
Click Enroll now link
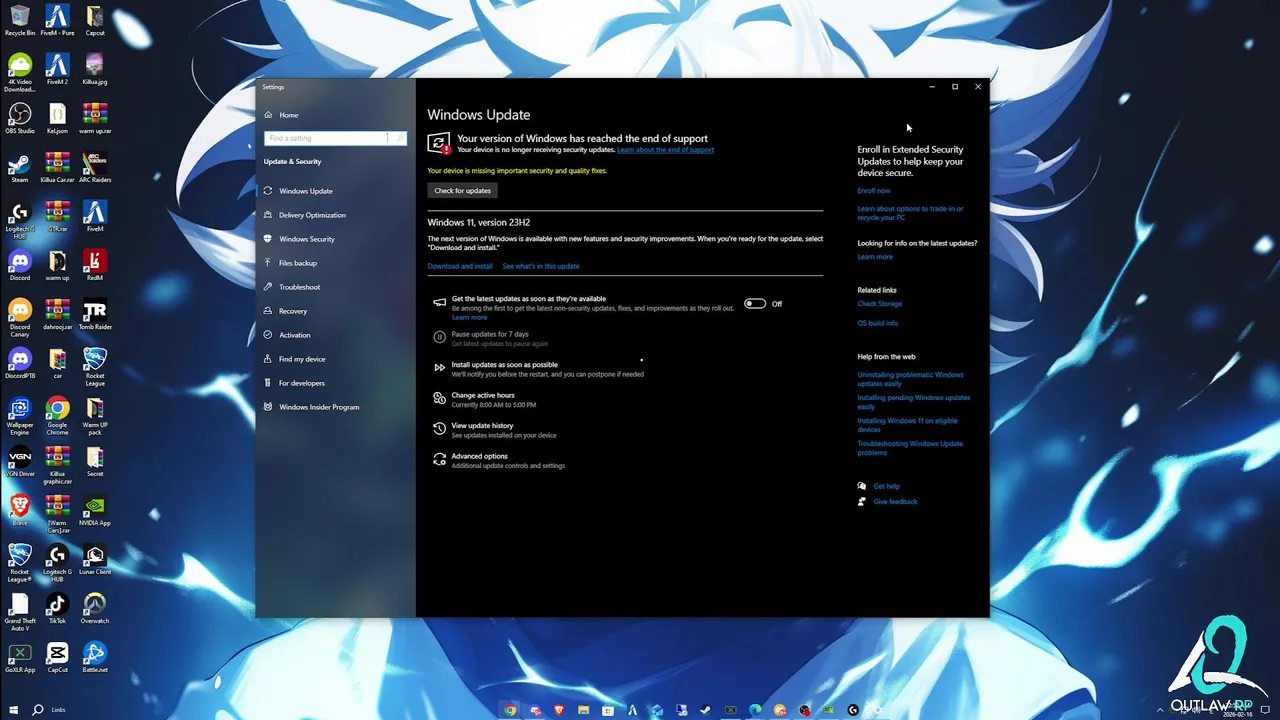[x=873, y=191]
